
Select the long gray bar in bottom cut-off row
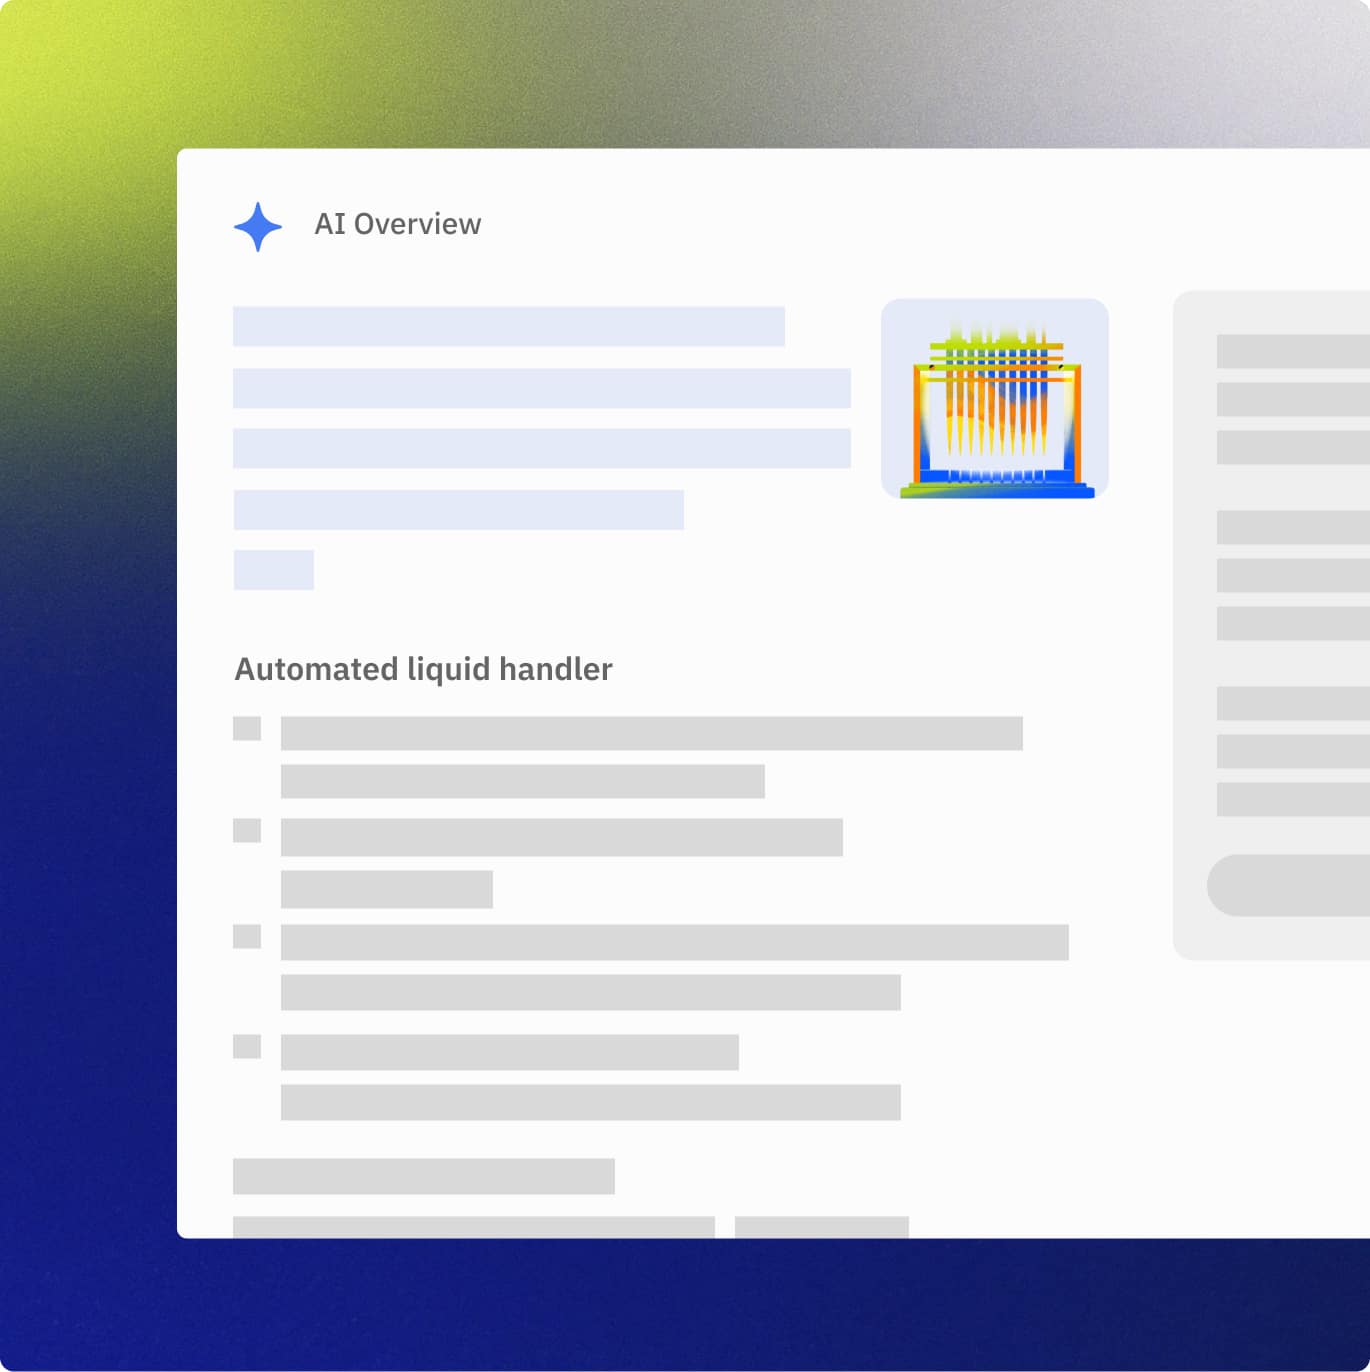473,1227
